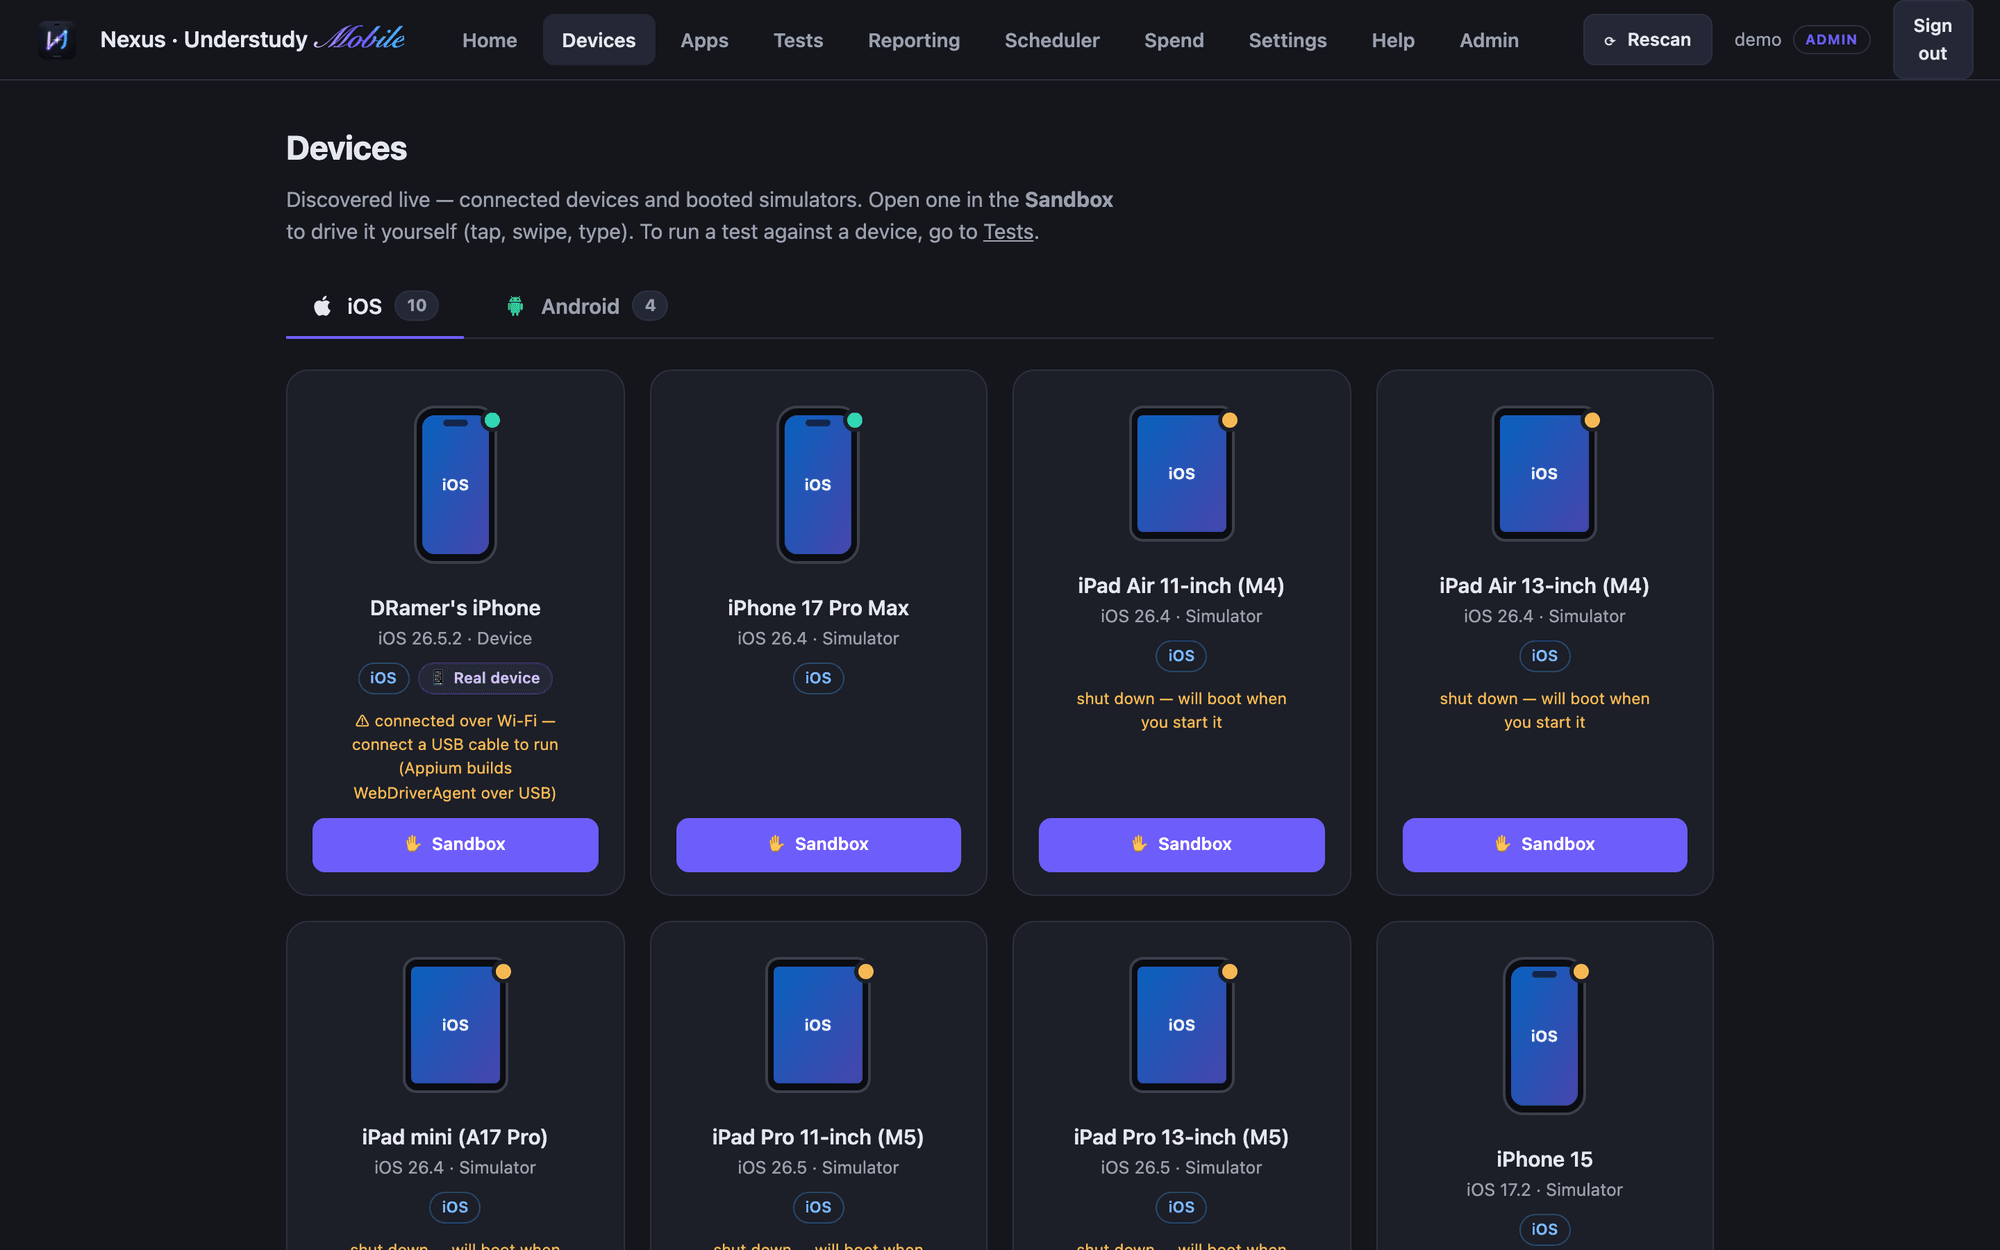The image size is (2000, 1250).
Task: Click the iOS badge on iPad mini card
Action: 455,1207
